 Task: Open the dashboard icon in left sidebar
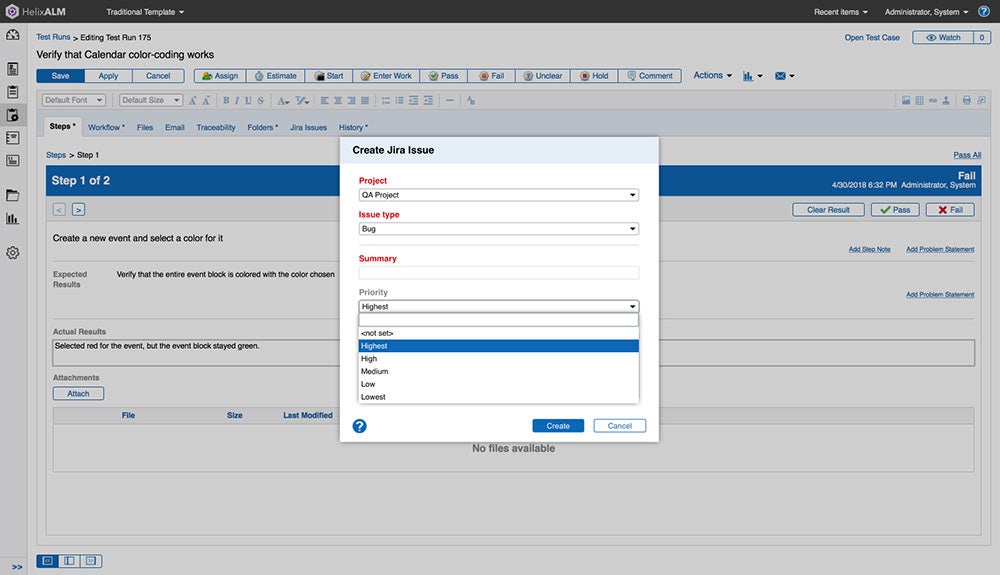tap(13, 35)
